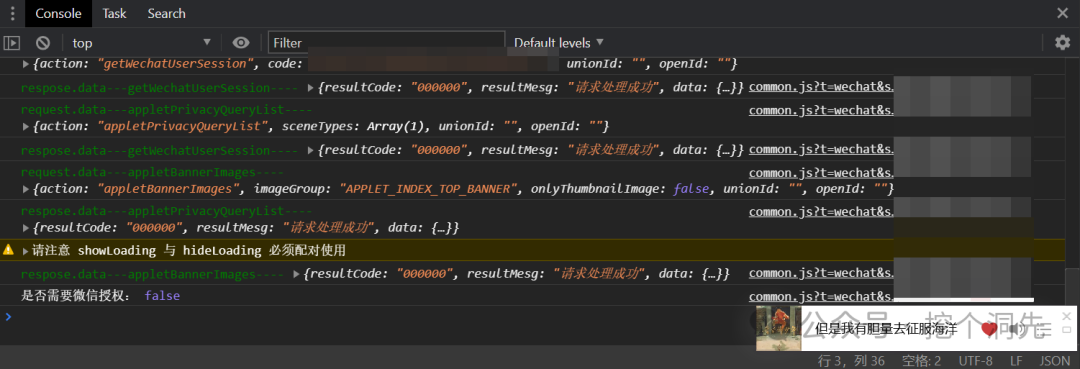Viewport: 1080px width, 369px height.
Task: Expand the appletBannerImages action object
Action: (26, 189)
